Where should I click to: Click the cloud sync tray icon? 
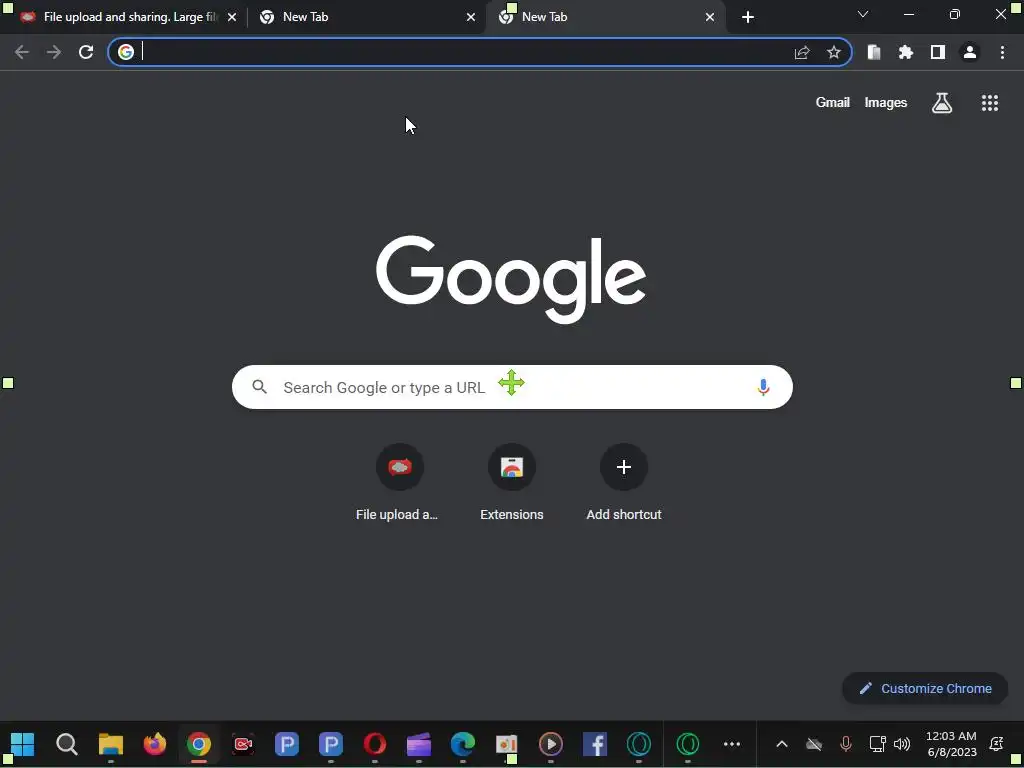814,744
